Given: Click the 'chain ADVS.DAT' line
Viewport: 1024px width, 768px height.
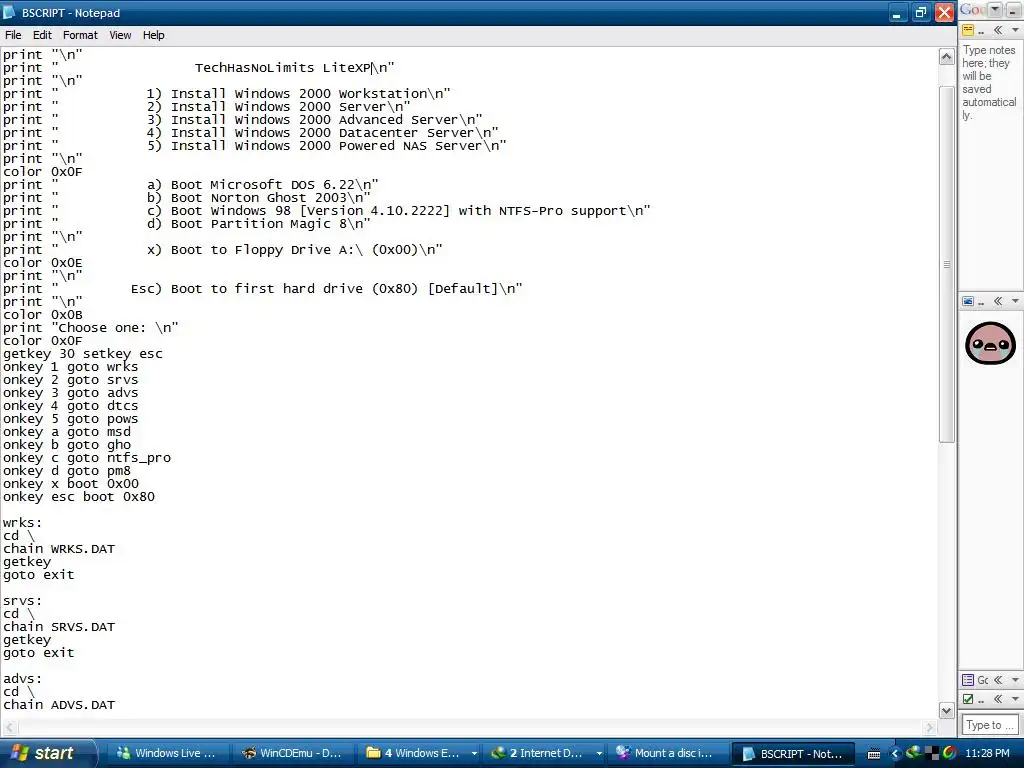Looking at the screenshot, I should point(59,705).
